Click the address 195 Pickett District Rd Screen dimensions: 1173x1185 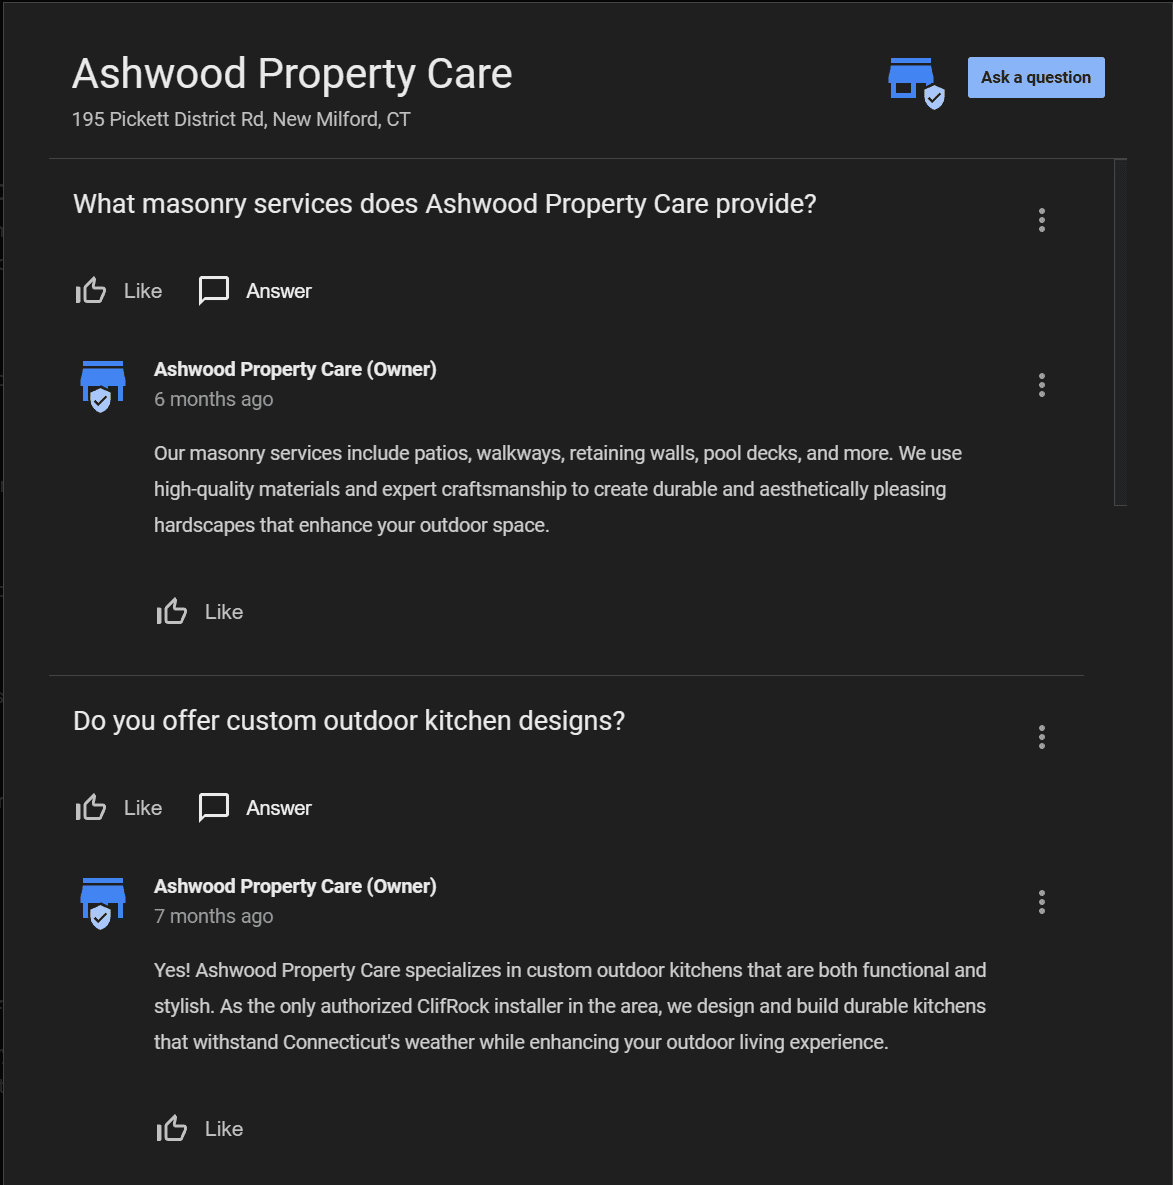241,120
